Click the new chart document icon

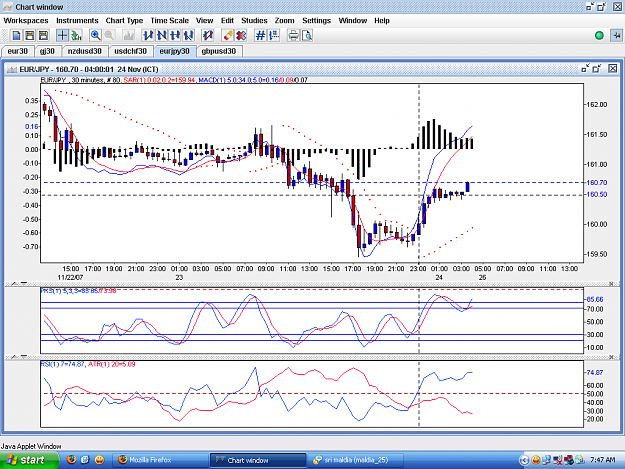[x=16, y=36]
